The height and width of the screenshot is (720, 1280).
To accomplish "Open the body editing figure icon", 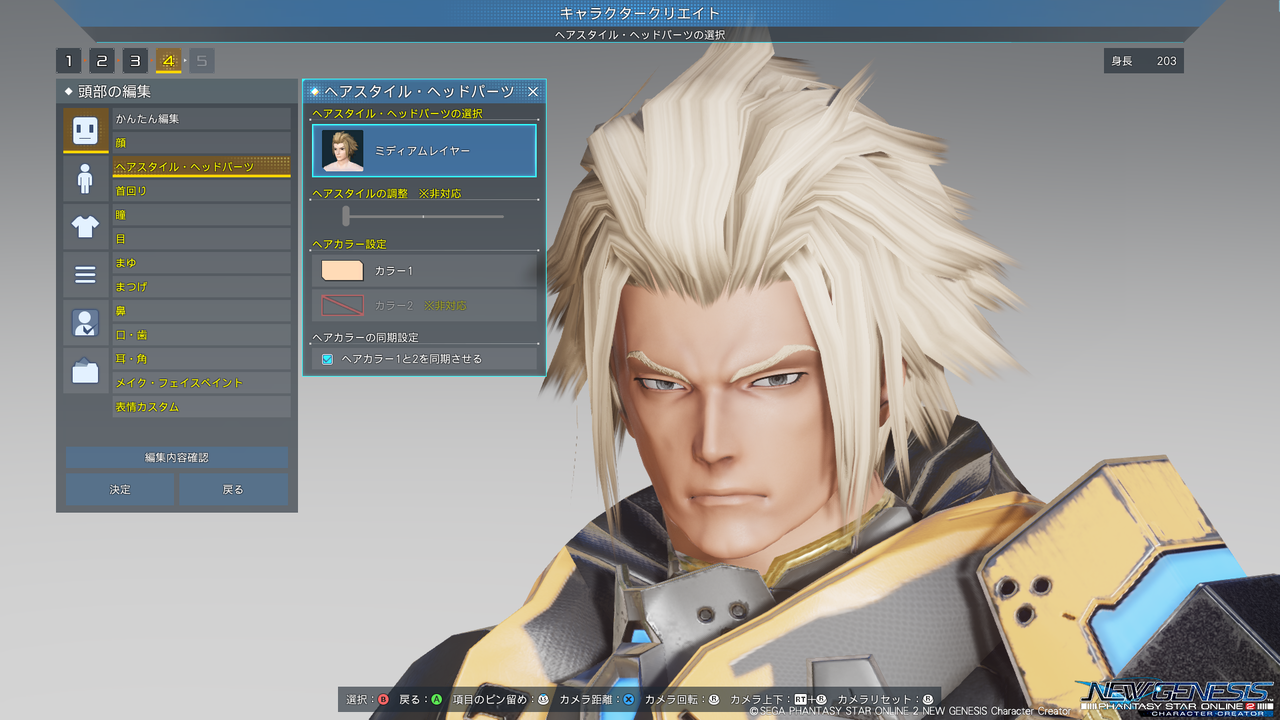I will pyautogui.click(x=85, y=178).
